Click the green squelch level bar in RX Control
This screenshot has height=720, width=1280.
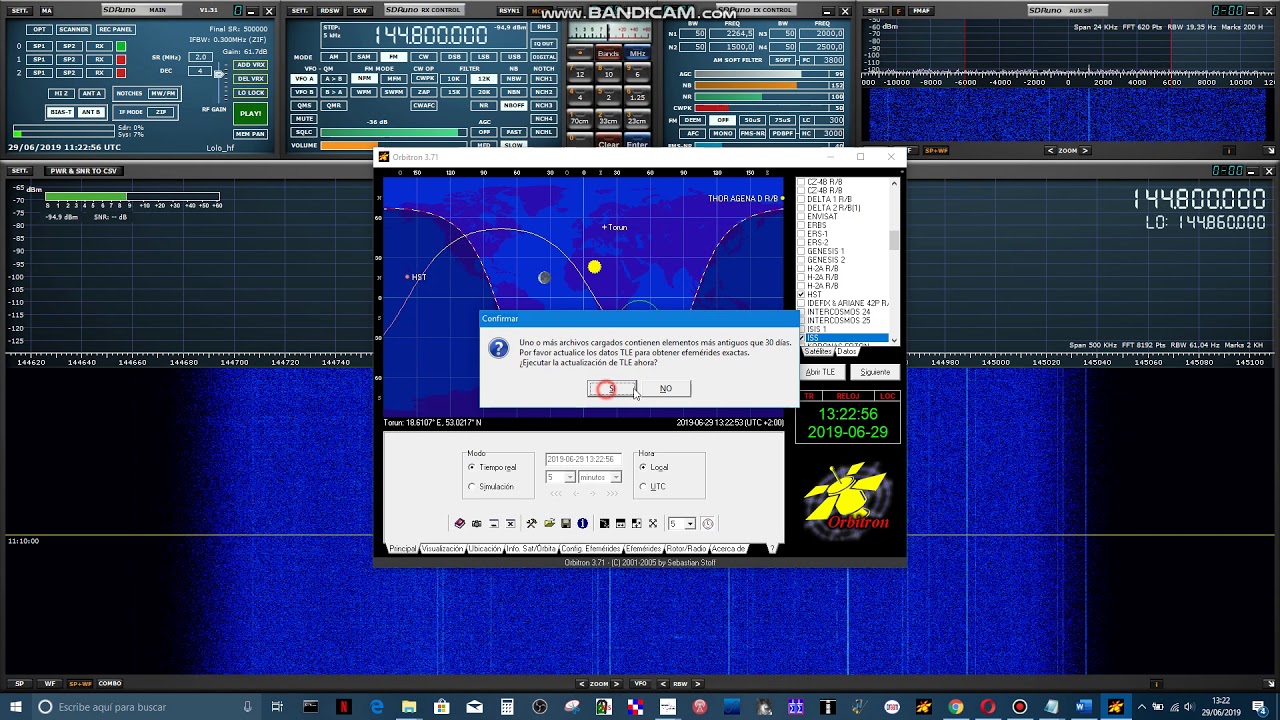click(x=394, y=132)
